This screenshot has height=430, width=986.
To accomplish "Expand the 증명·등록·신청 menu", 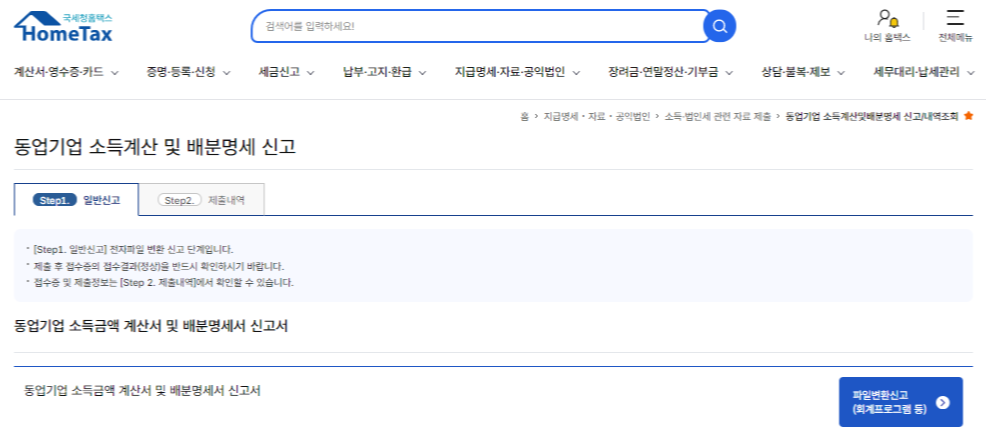I will [x=188, y=72].
